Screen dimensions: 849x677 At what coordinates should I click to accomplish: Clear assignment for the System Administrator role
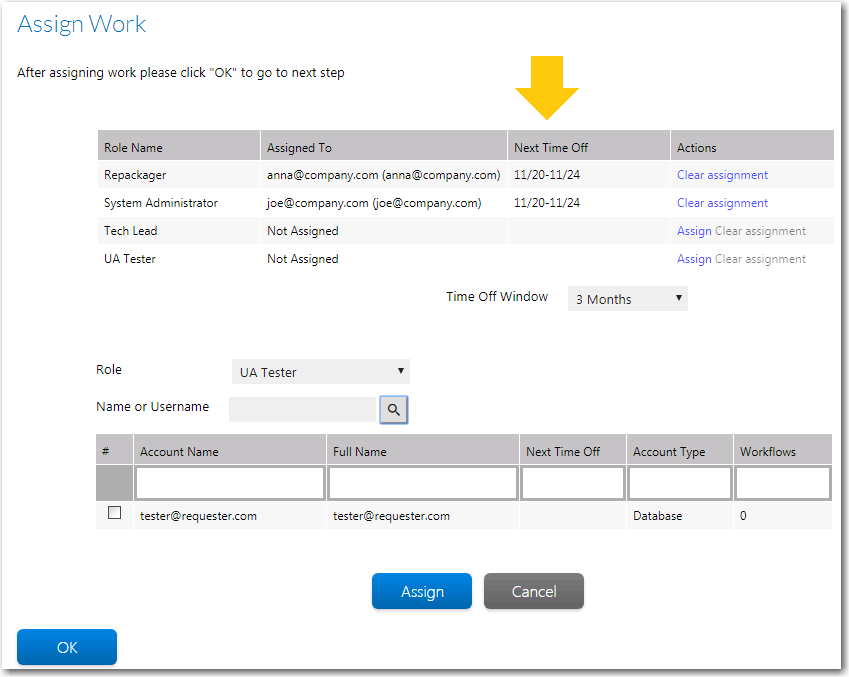pyautogui.click(x=722, y=202)
